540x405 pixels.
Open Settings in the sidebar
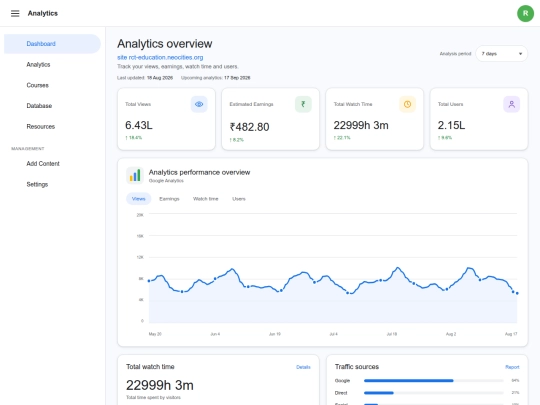tap(52, 184)
